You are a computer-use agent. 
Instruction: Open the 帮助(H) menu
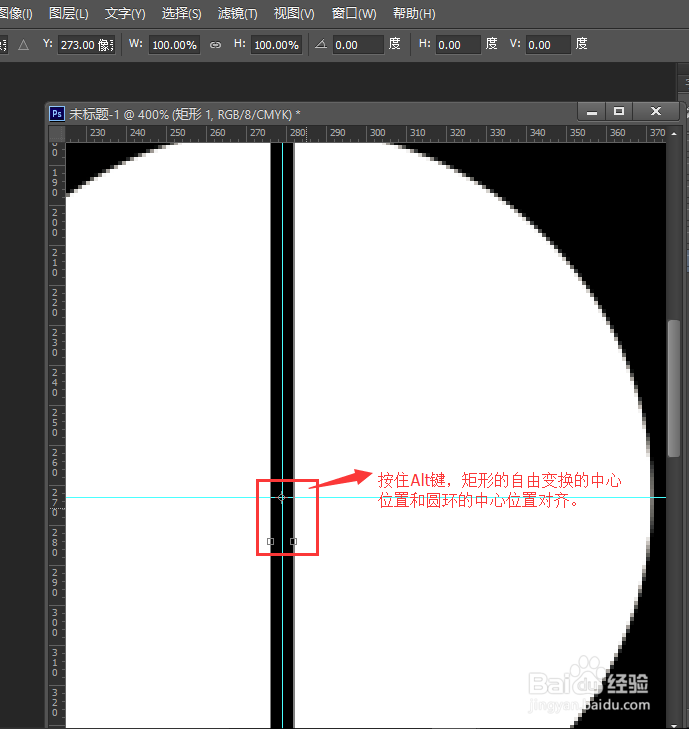414,13
